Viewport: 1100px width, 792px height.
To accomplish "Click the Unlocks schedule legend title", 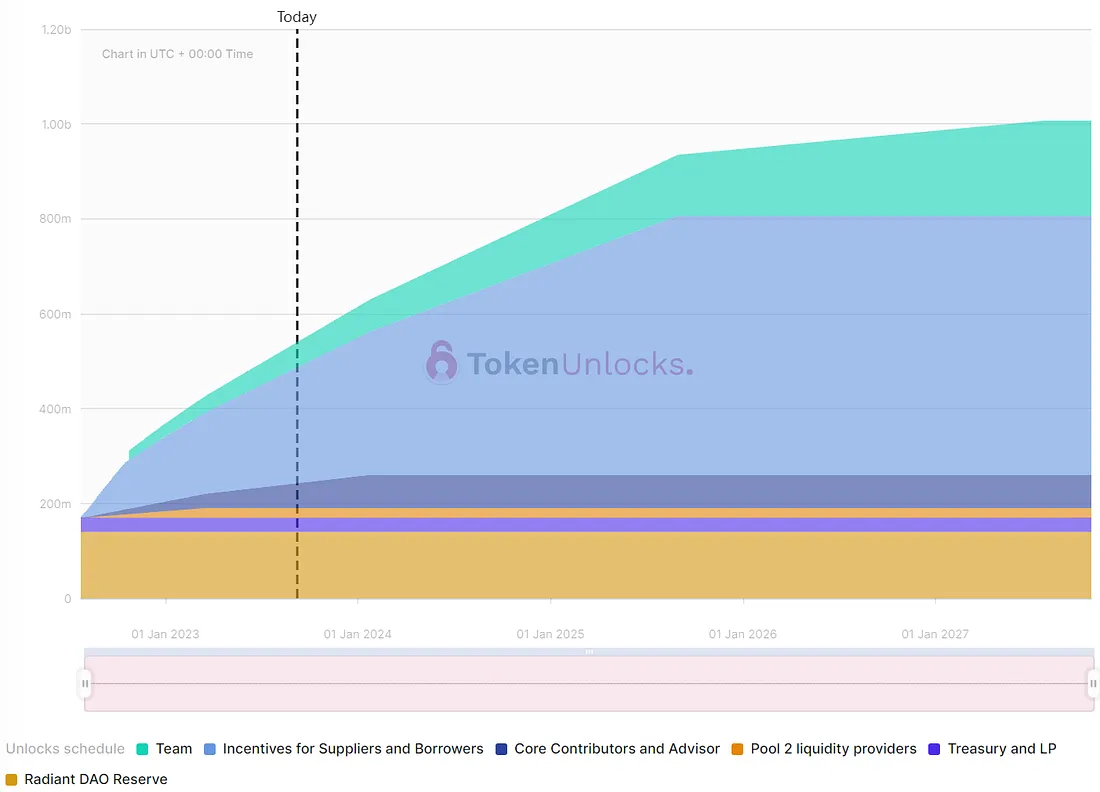I will coord(65,749).
